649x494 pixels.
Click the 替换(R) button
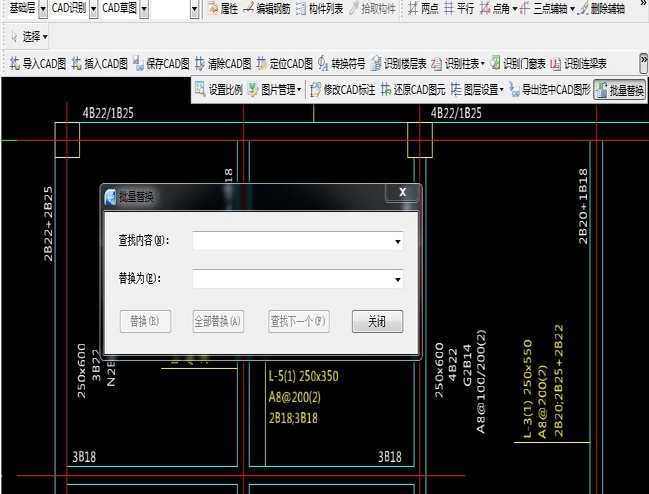tap(145, 321)
